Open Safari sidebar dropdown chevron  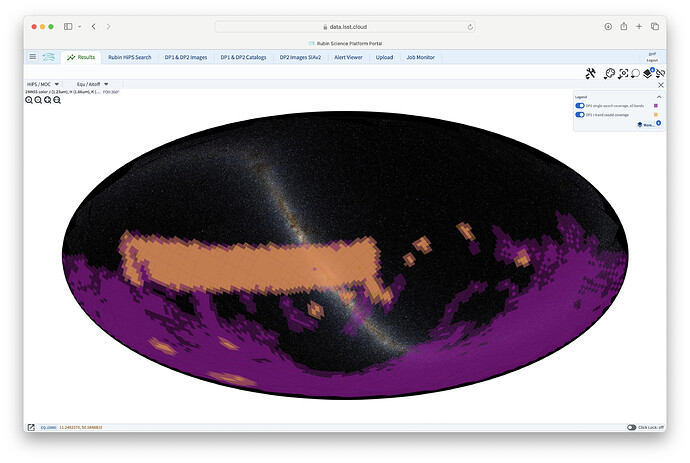80,26
